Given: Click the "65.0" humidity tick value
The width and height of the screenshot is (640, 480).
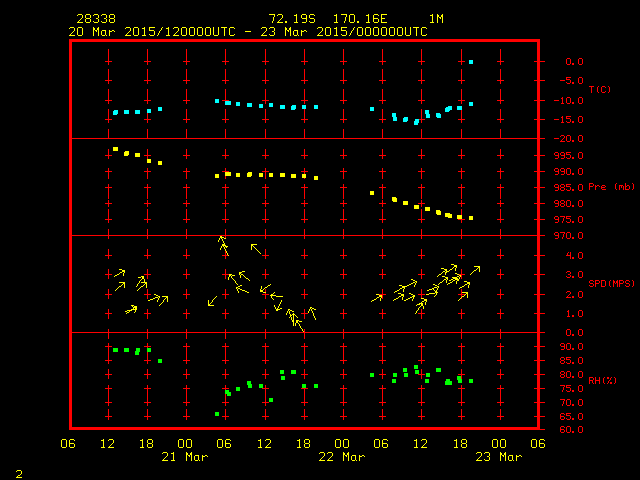Looking at the screenshot, I should click(x=571, y=417).
